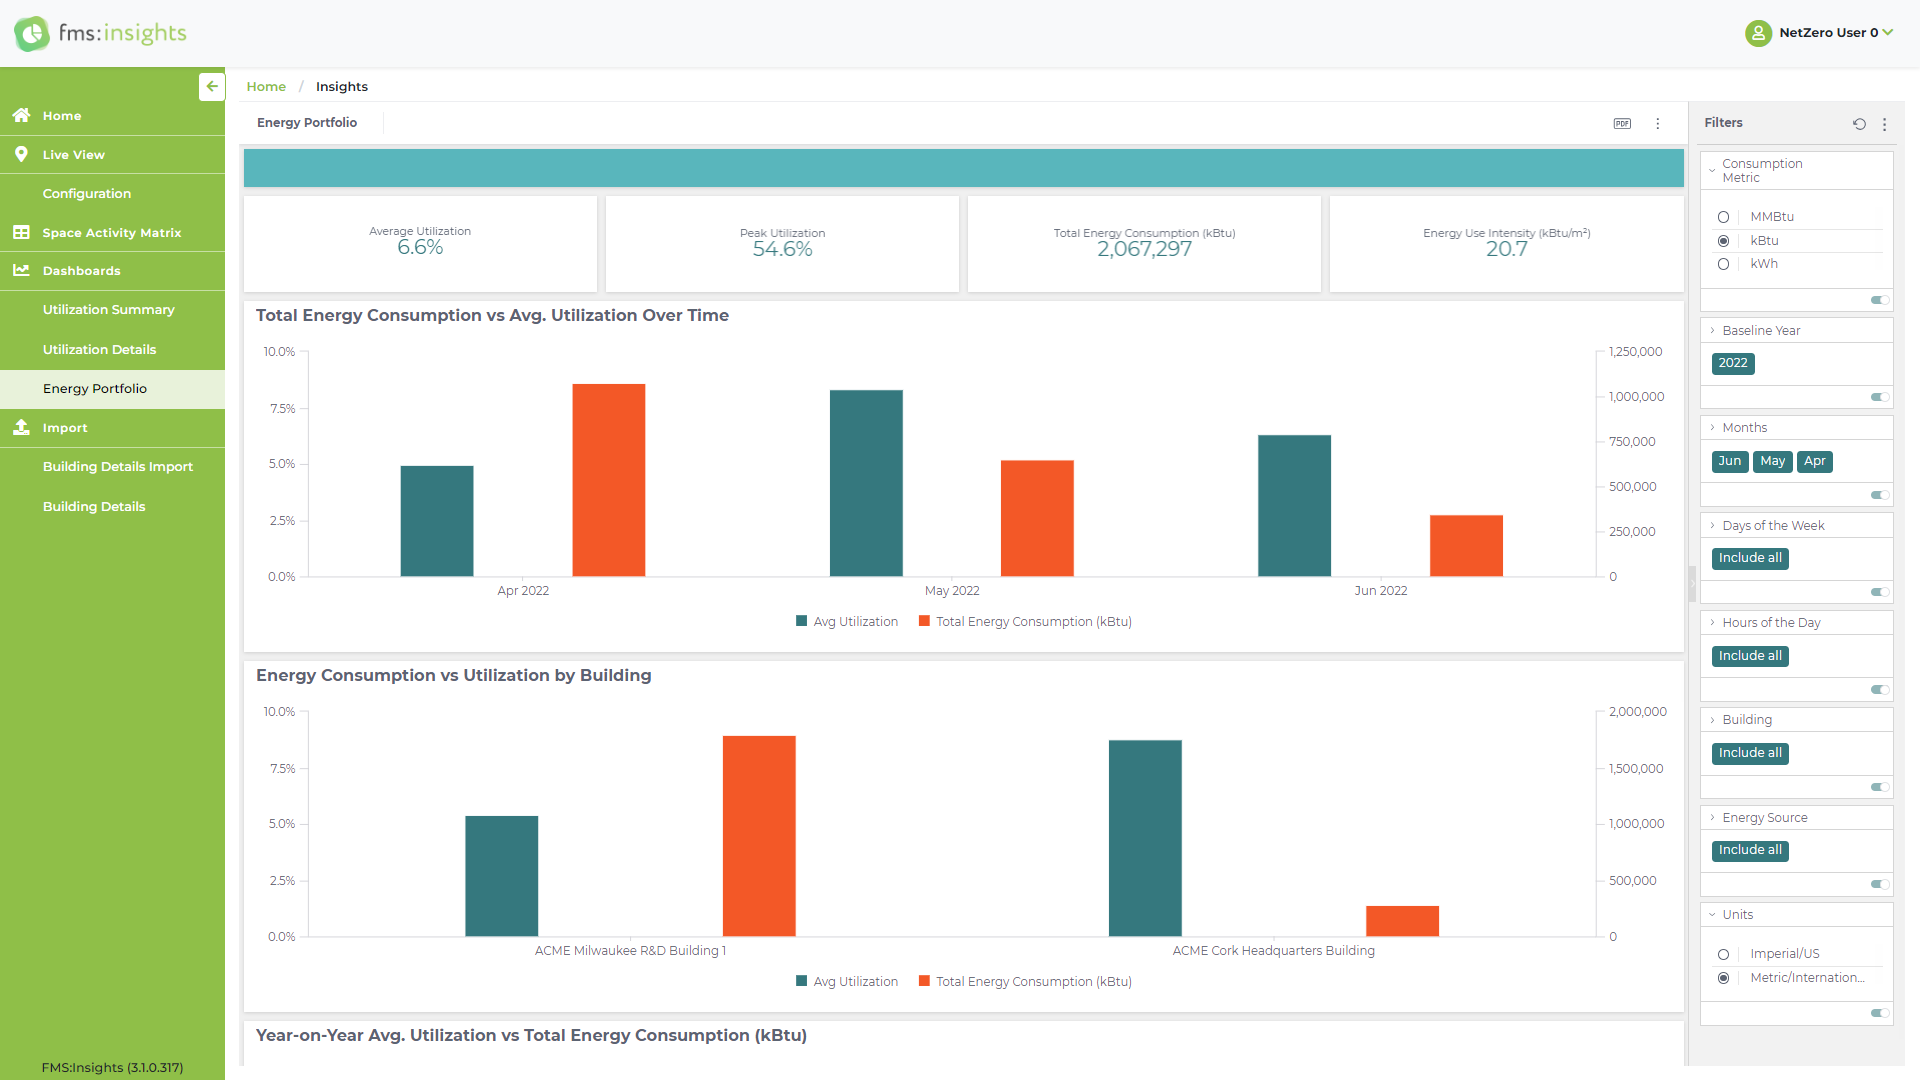Click the 2022 baseline year chip
This screenshot has height=1080, width=1920.
1733,363
